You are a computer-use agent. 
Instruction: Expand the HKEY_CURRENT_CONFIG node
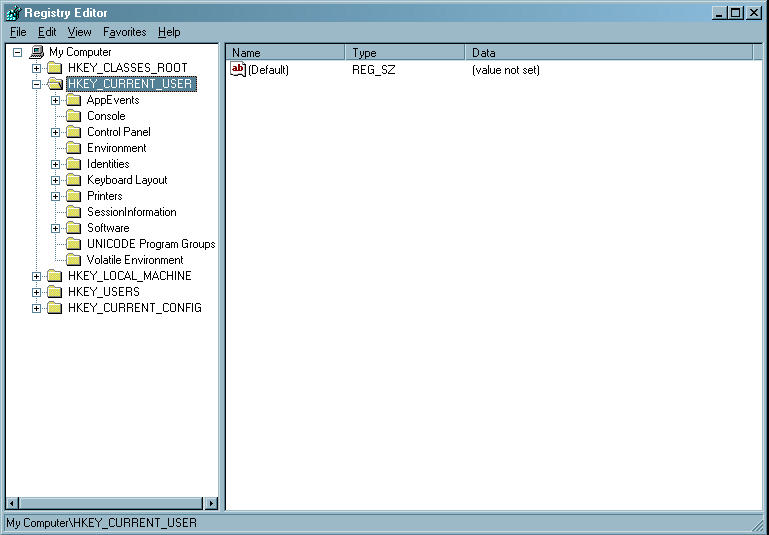click(x=36, y=308)
